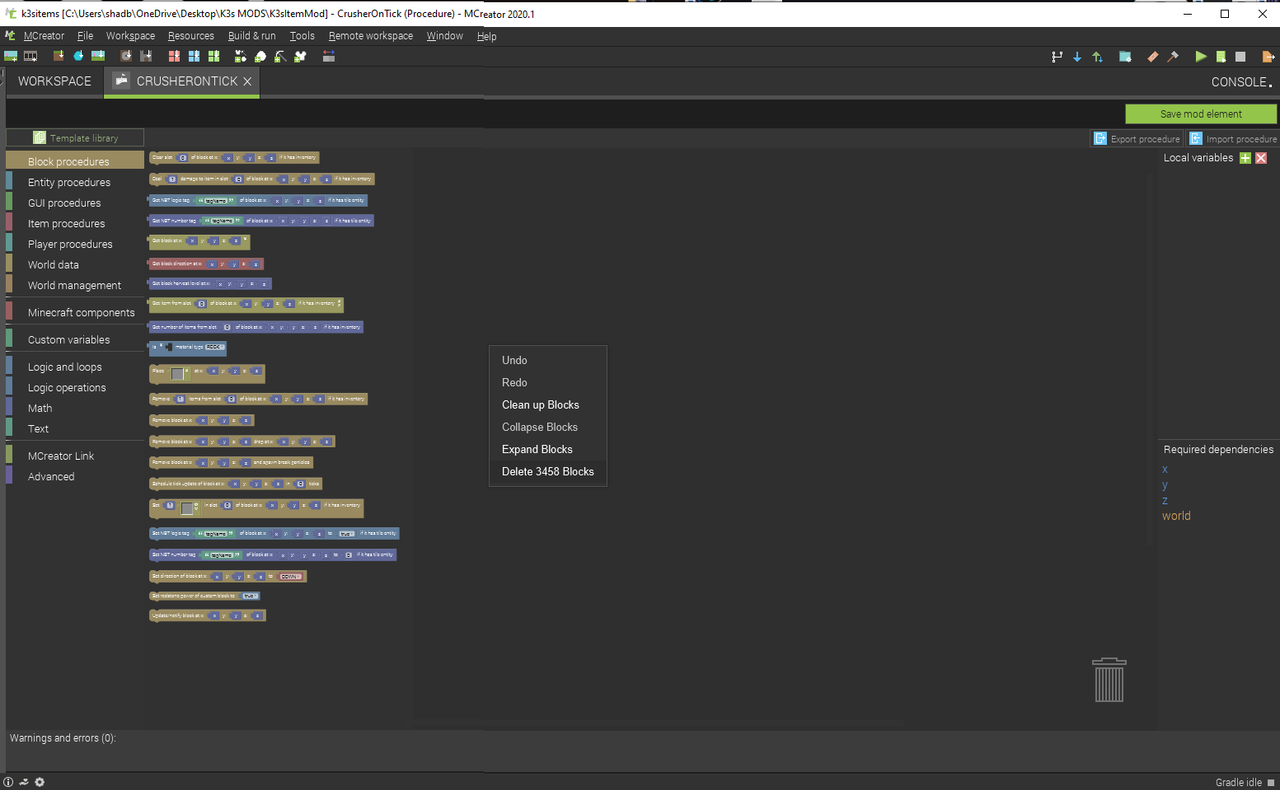
Task: Select the Item procedures category
Action: pos(74,224)
